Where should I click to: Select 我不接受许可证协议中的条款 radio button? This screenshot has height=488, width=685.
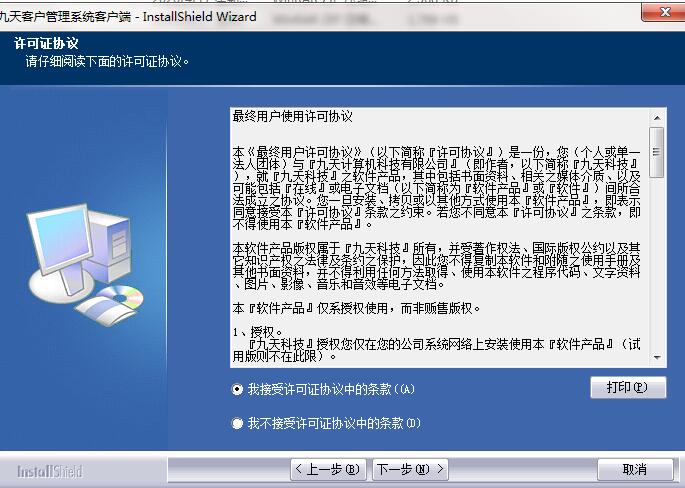pos(237,423)
